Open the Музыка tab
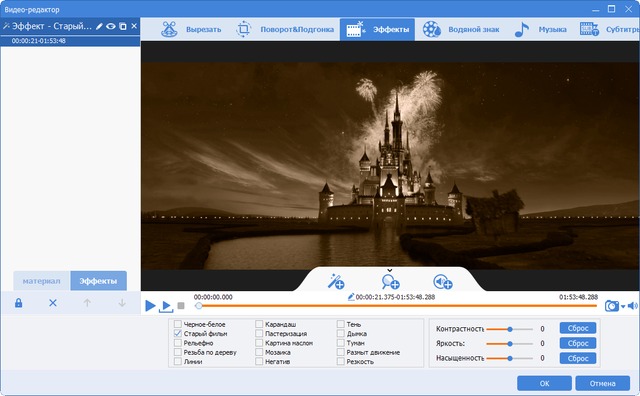 point(540,29)
